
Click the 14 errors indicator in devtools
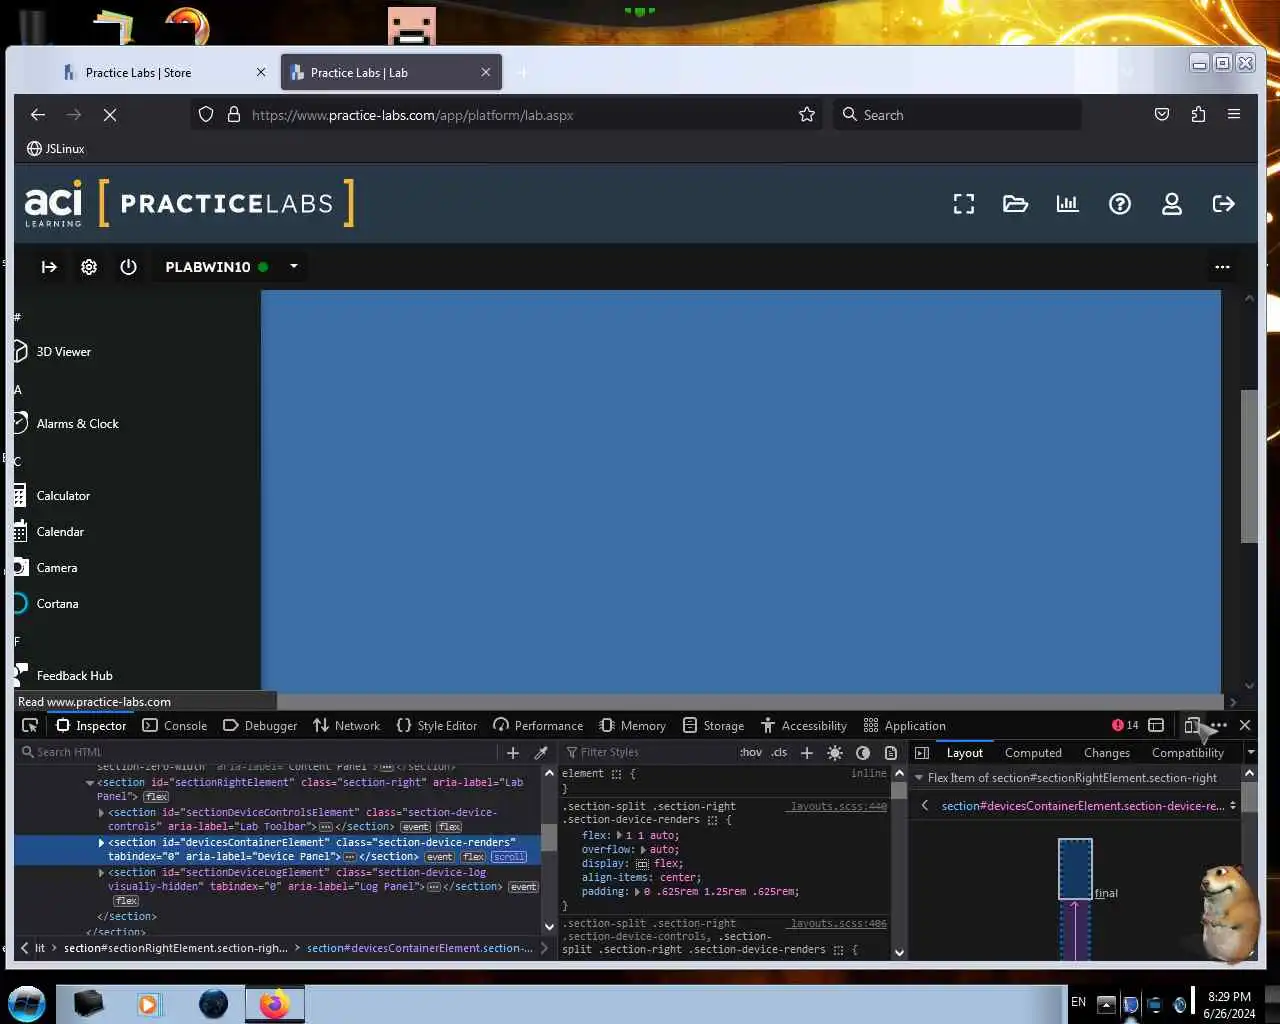tap(1125, 726)
